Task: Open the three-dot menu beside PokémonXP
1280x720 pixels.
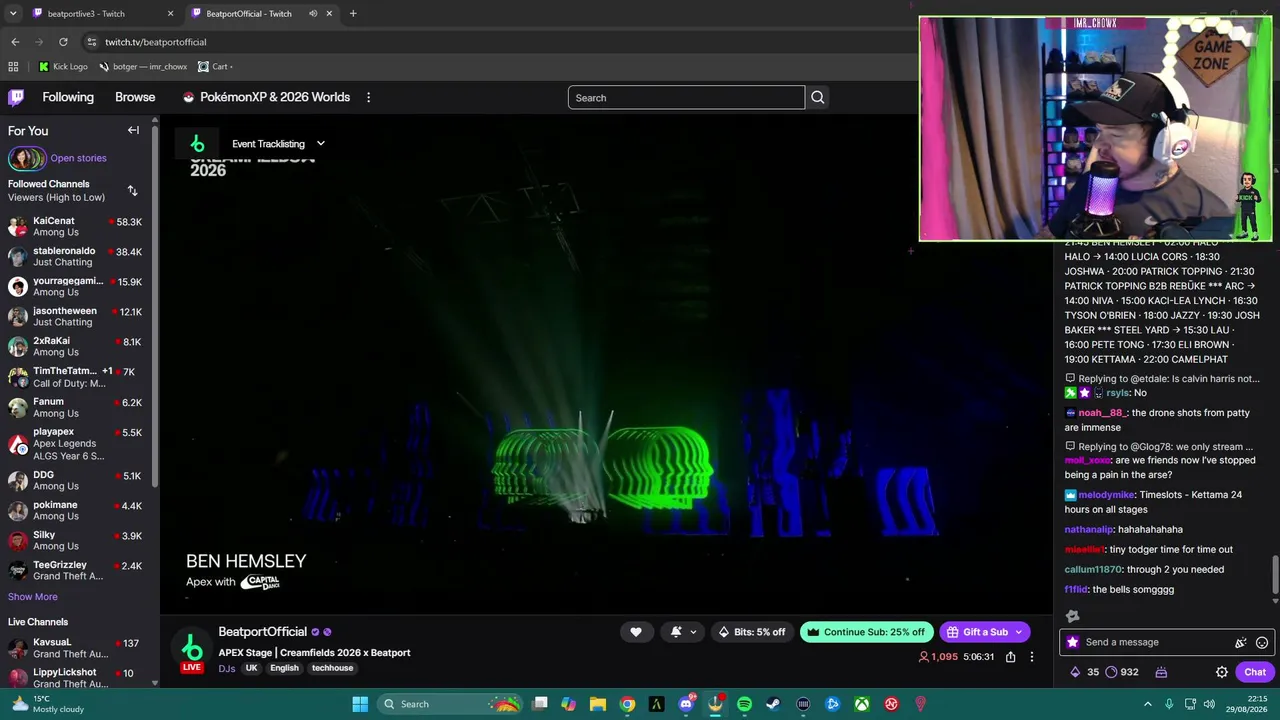Action: [x=368, y=97]
